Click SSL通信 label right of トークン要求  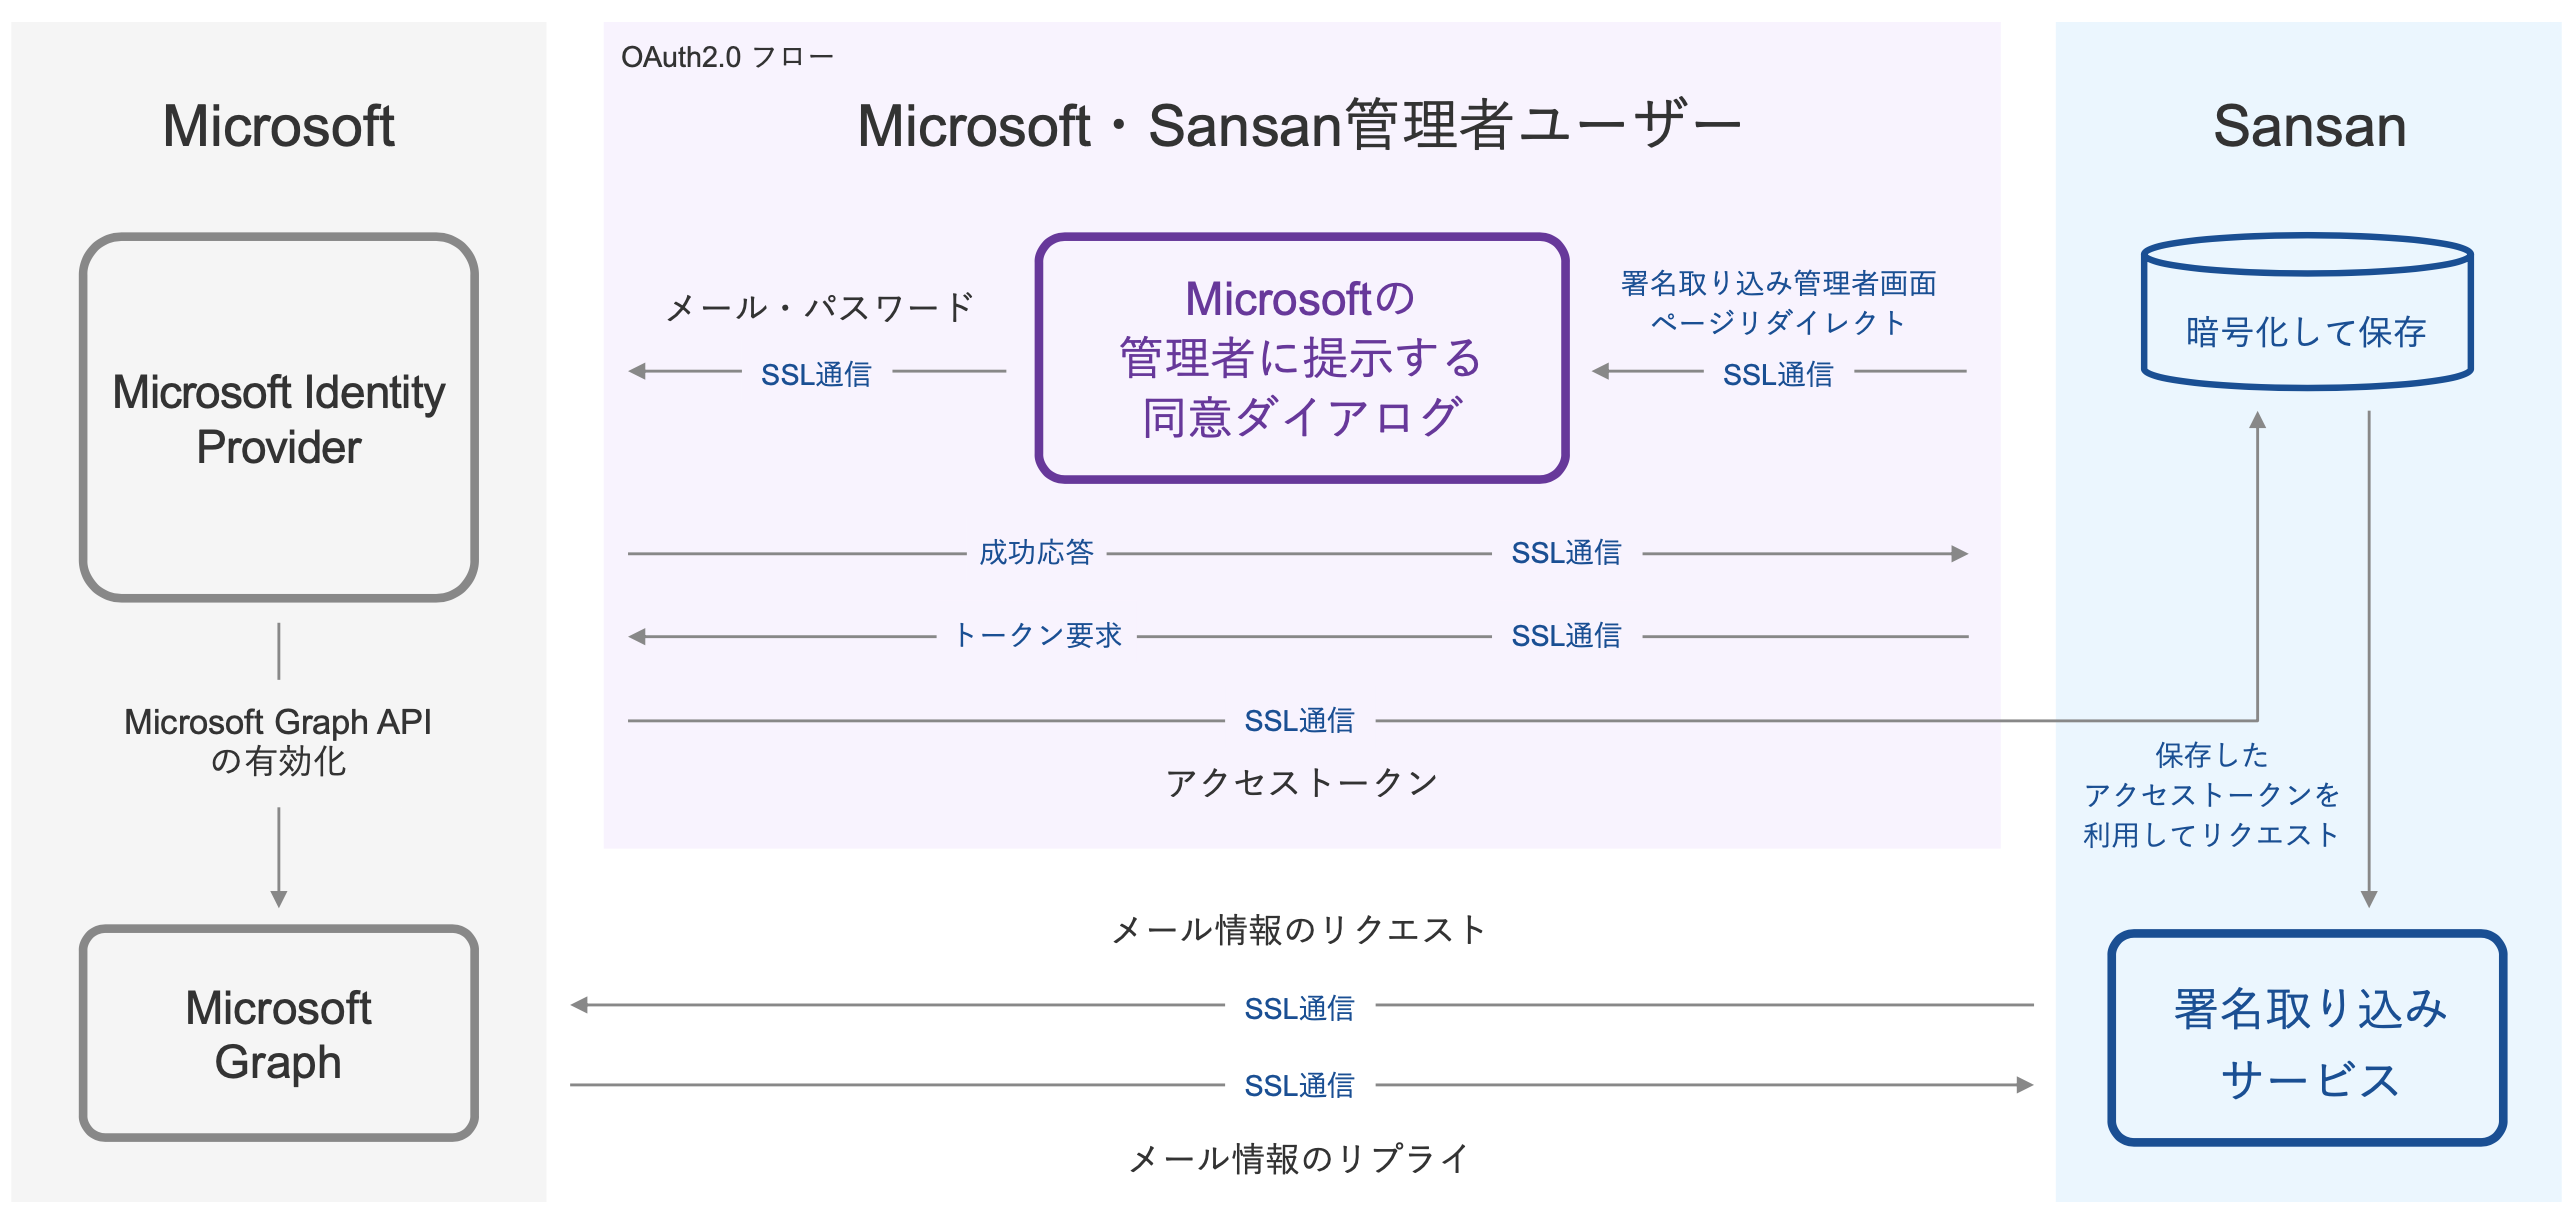(1566, 636)
